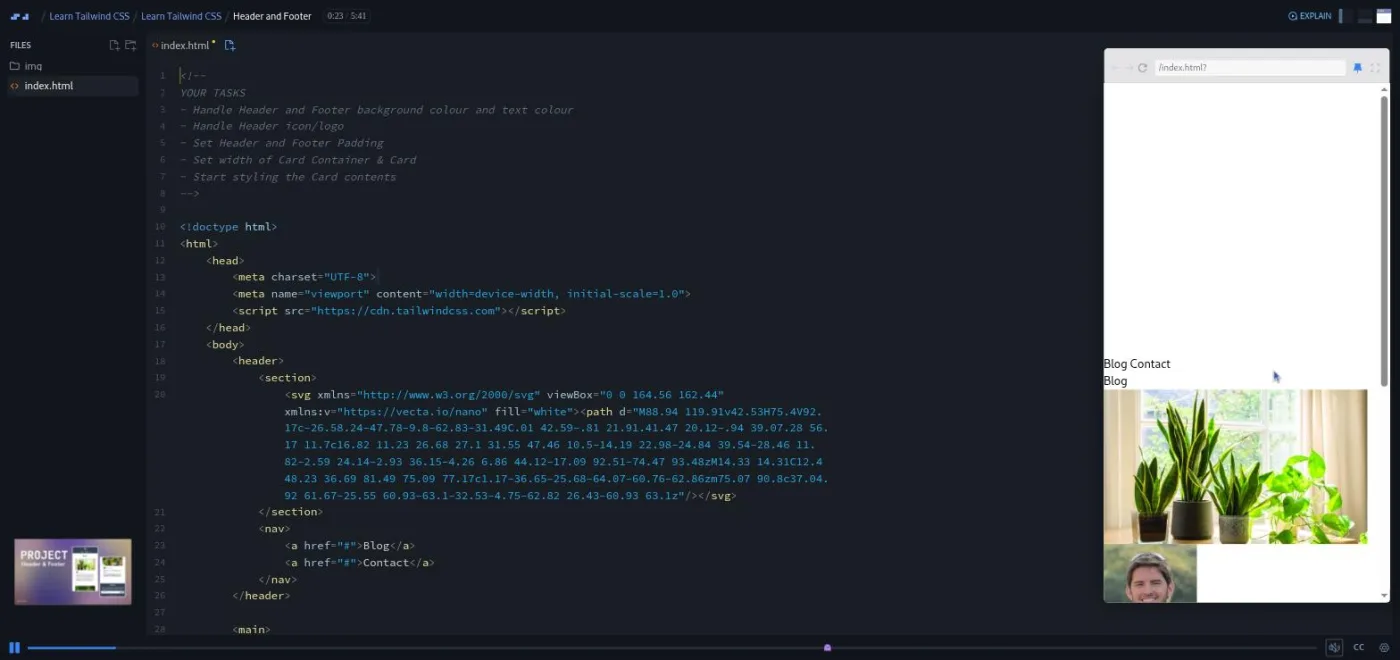The height and width of the screenshot is (660, 1400).
Task: Click the 'Set Header and Footer Padding' comment
Action: [x=282, y=143]
